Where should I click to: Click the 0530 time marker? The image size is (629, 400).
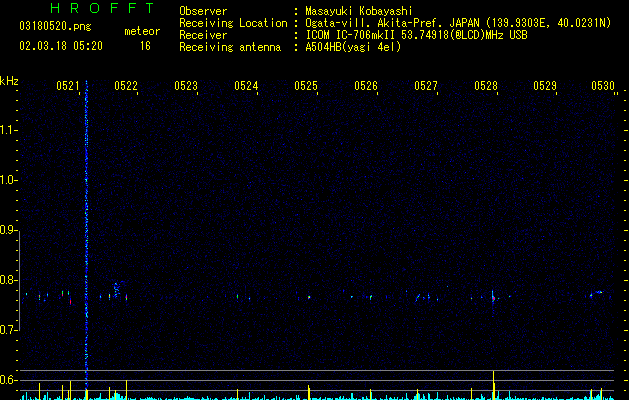[603, 85]
